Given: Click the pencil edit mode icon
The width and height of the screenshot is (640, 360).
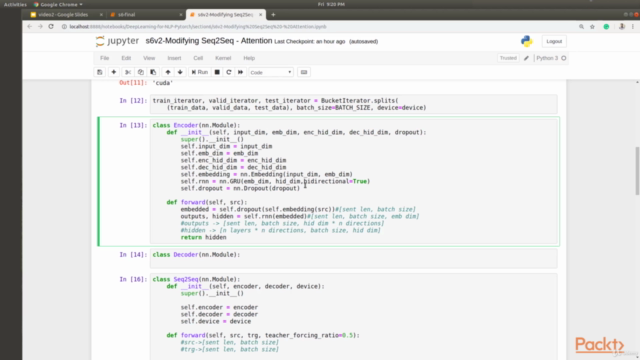Looking at the screenshot, I should (526, 58).
